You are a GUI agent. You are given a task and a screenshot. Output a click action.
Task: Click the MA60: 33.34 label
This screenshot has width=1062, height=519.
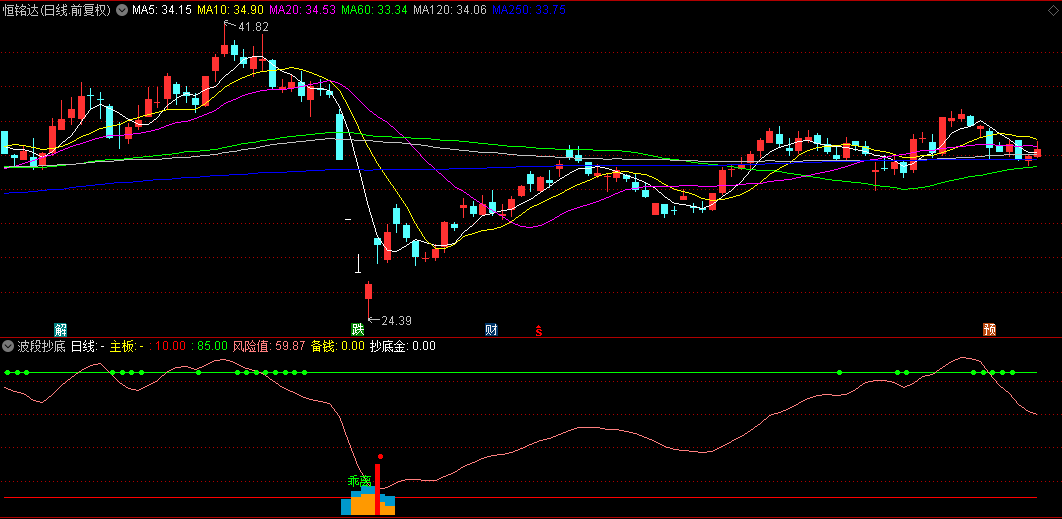click(x=374, y=11)
